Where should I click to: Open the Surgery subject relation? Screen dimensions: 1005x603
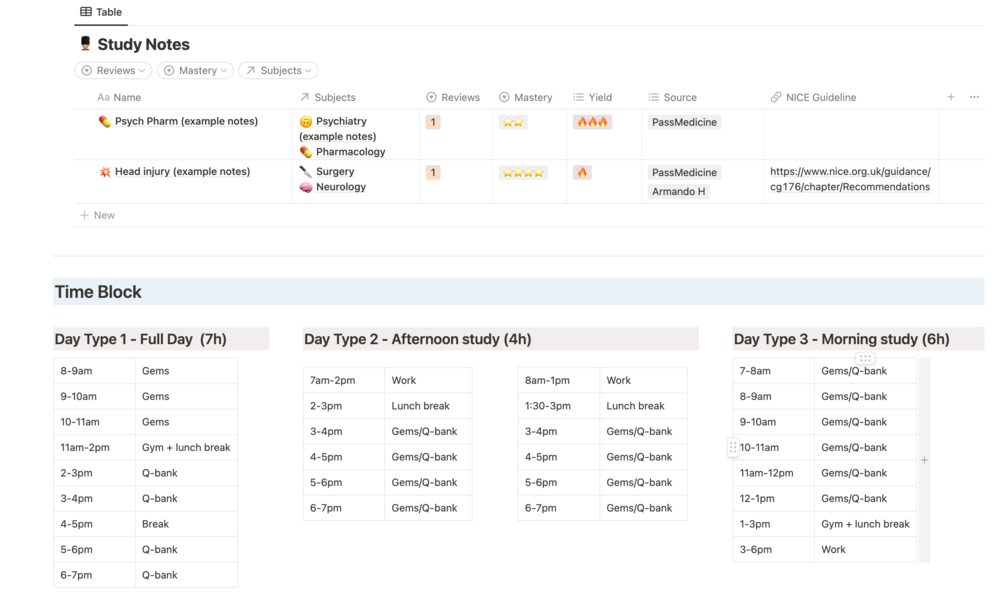327,172
